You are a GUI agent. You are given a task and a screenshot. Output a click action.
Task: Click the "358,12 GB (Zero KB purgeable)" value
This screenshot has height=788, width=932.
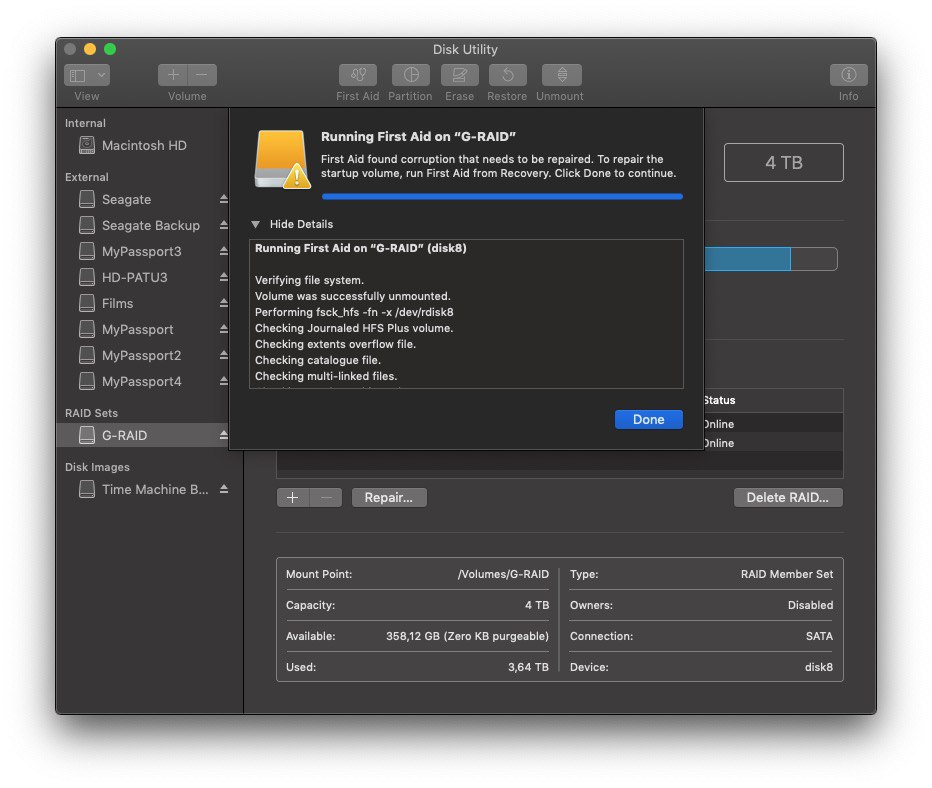(x=467, y=636)
